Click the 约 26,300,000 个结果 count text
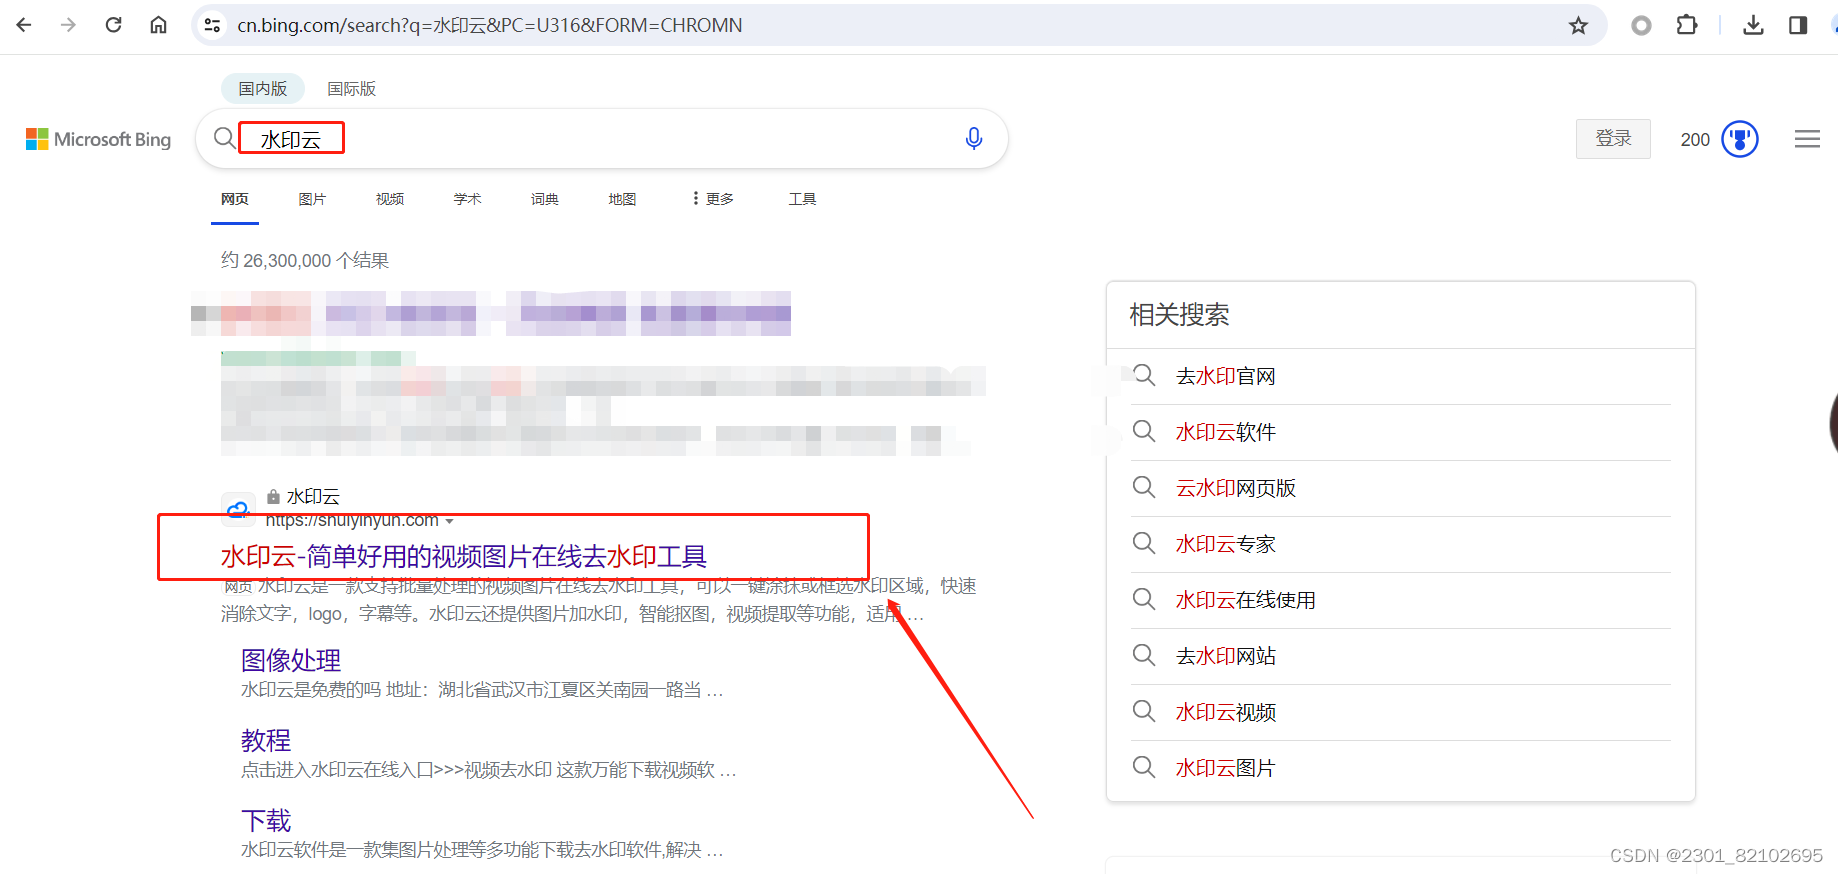Image resolution: width=1838 pixels, height=874 pixels. (305, 260)
